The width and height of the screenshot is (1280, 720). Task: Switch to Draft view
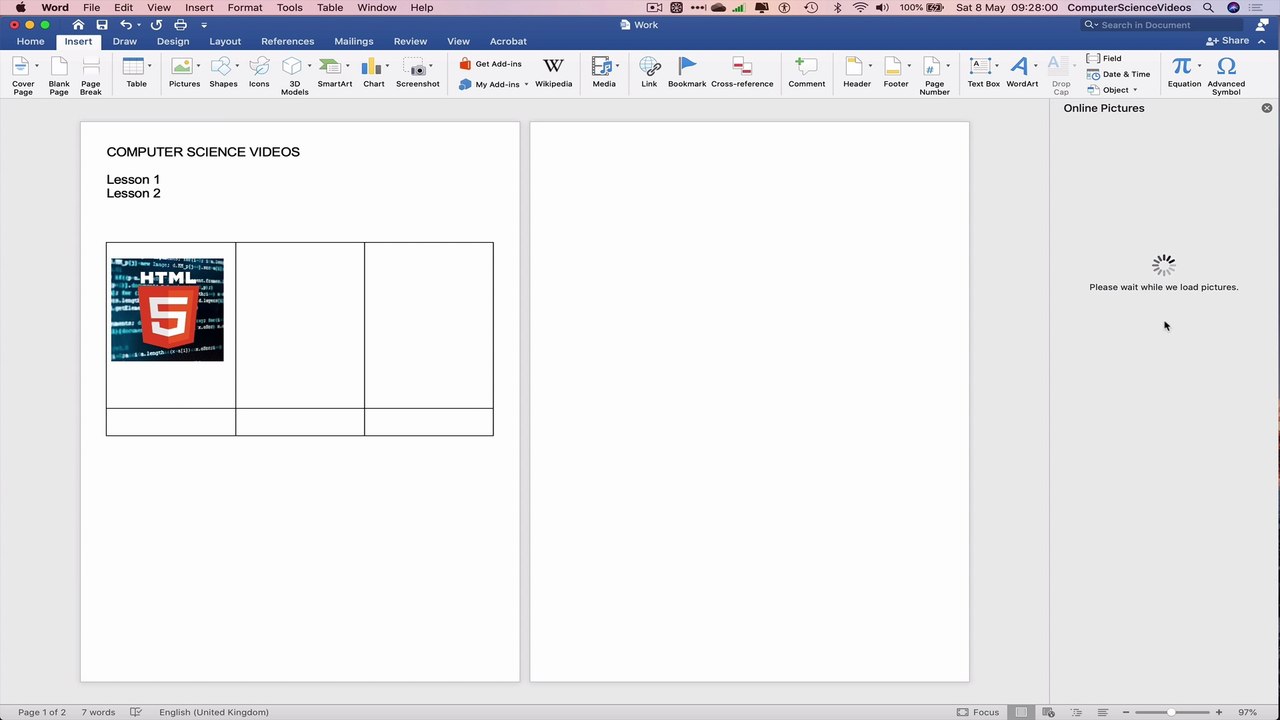pos(1102,712)
